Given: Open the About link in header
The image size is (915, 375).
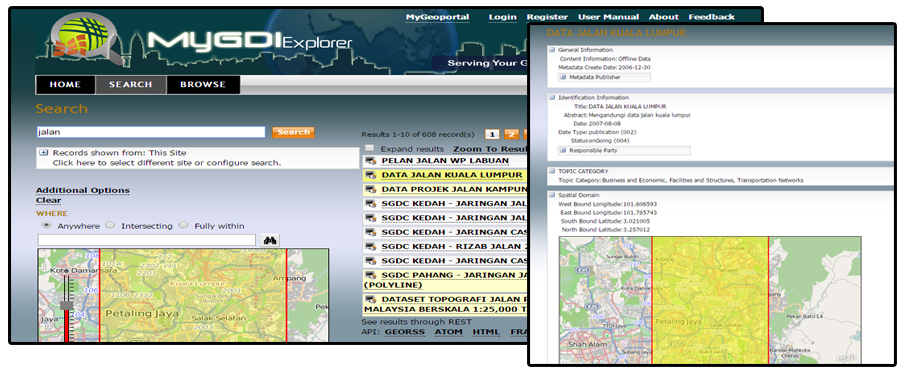Looking at the screenshot, I should [663, 17].
